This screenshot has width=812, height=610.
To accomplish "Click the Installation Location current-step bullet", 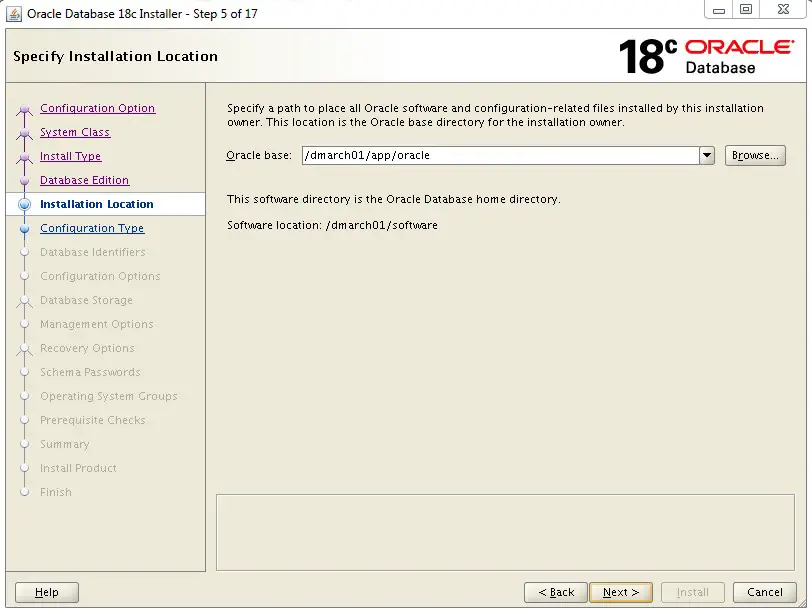I will point(24,204).
